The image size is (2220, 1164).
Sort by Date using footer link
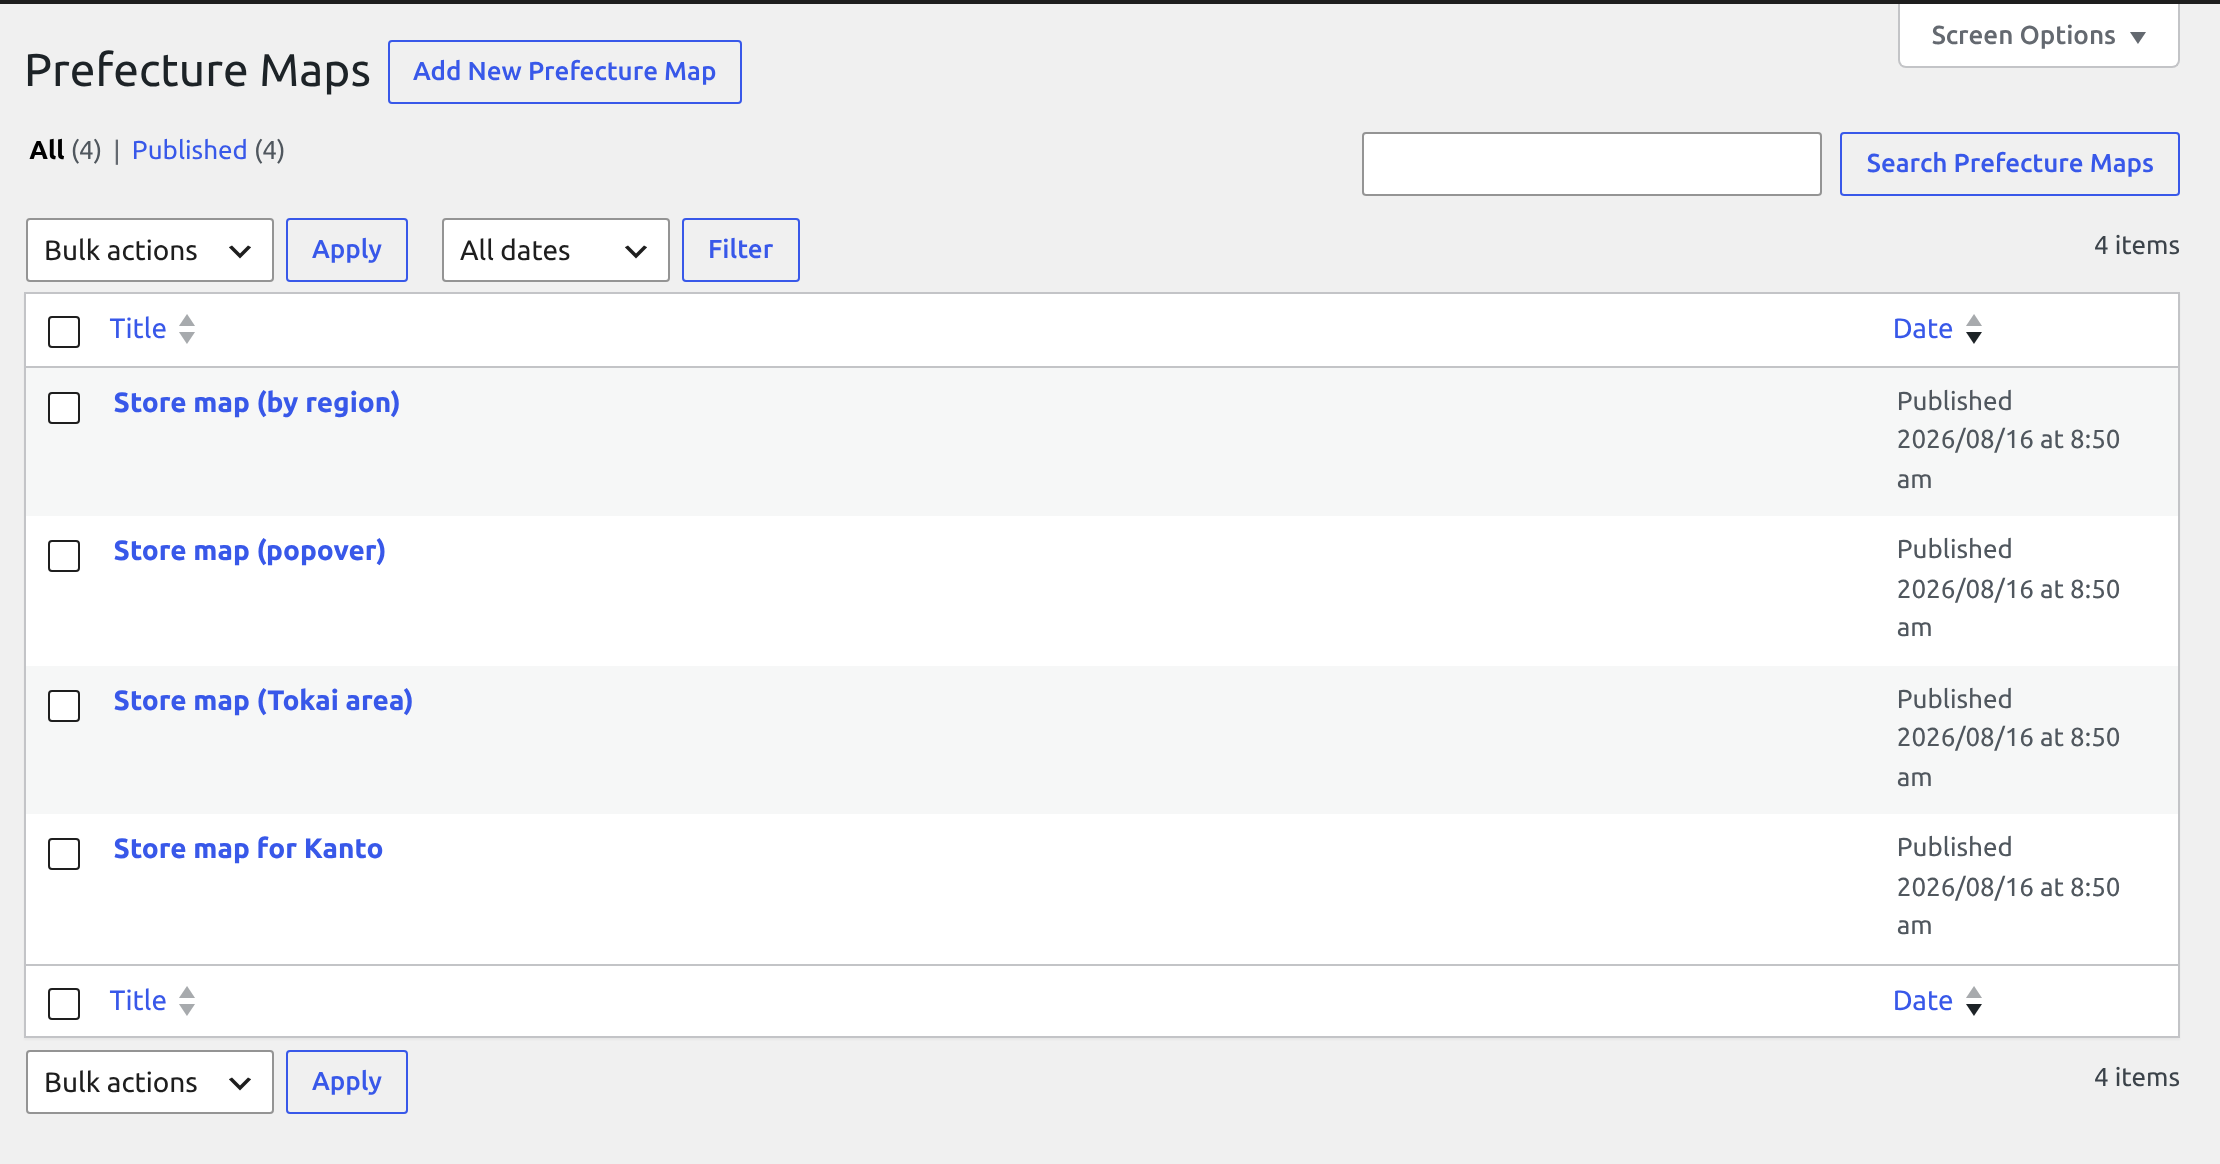pyautogui.click(x=1923, y=1001)
